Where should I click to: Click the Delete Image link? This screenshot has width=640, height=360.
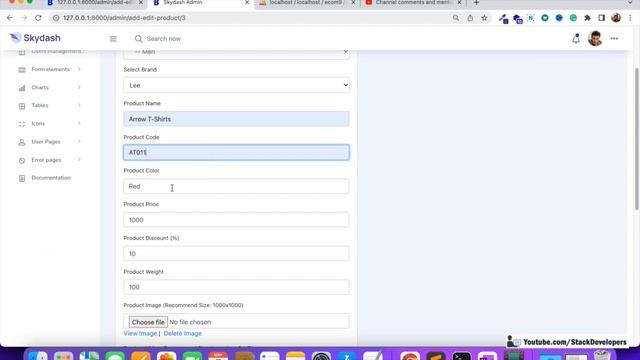pos(182,333)
